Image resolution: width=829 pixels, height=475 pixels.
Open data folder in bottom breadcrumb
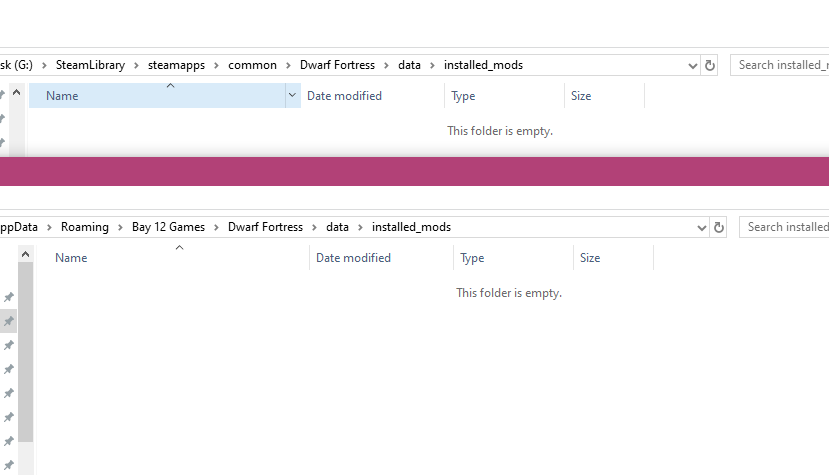[x=337, y=227]
